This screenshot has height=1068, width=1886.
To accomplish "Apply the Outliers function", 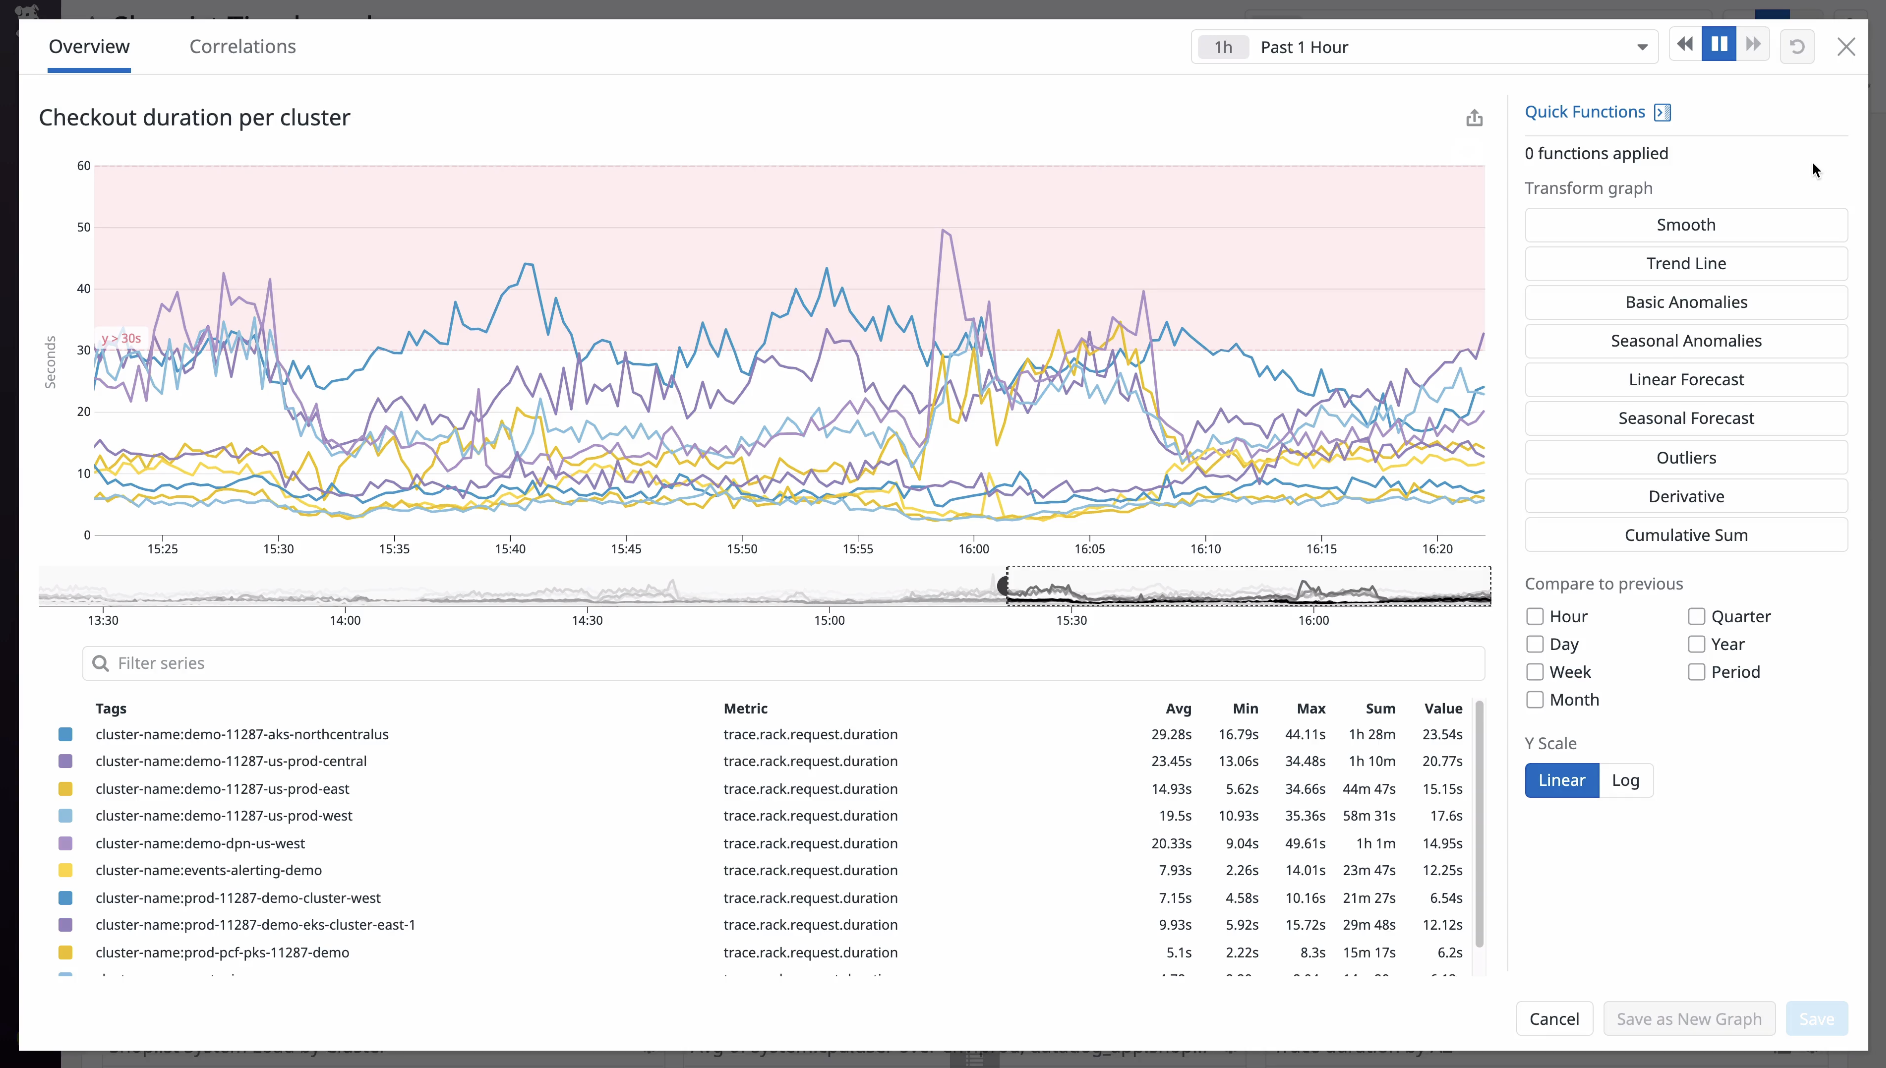I will [1686, 458].
